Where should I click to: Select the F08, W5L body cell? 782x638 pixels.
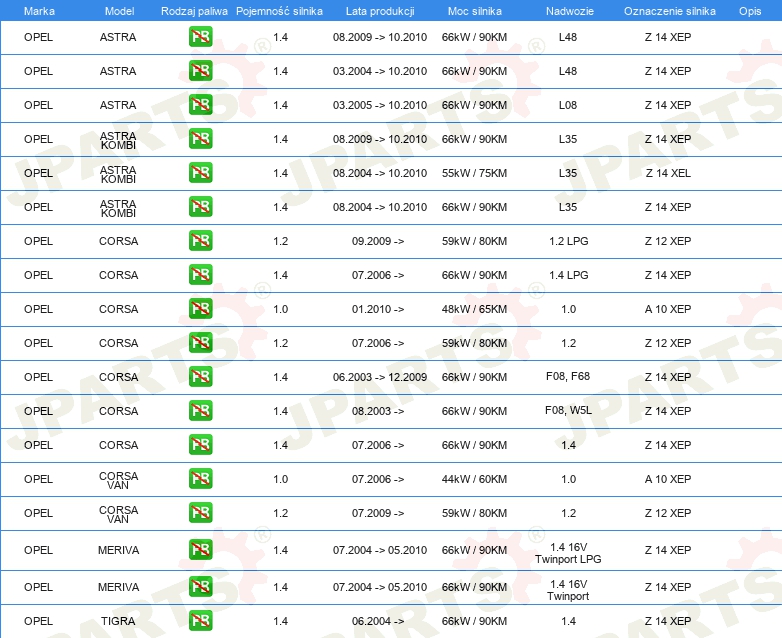pyautogui.click(x=568, y=410)
